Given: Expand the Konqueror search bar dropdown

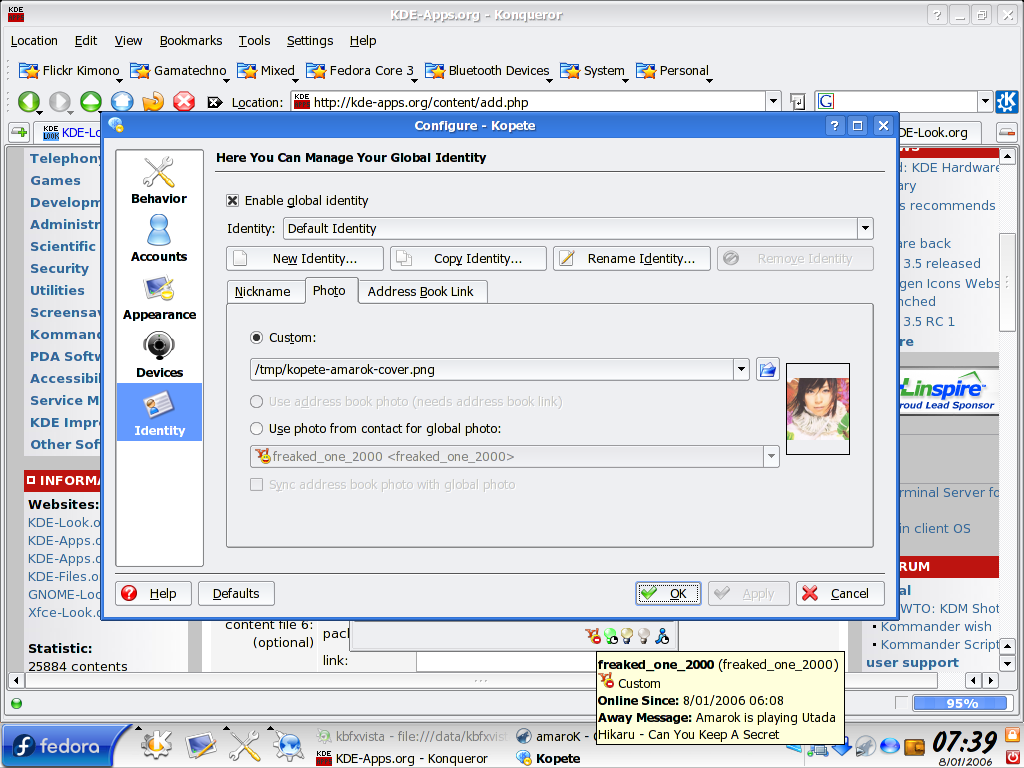Looking at the screenshot, I should tap(985, 102).
